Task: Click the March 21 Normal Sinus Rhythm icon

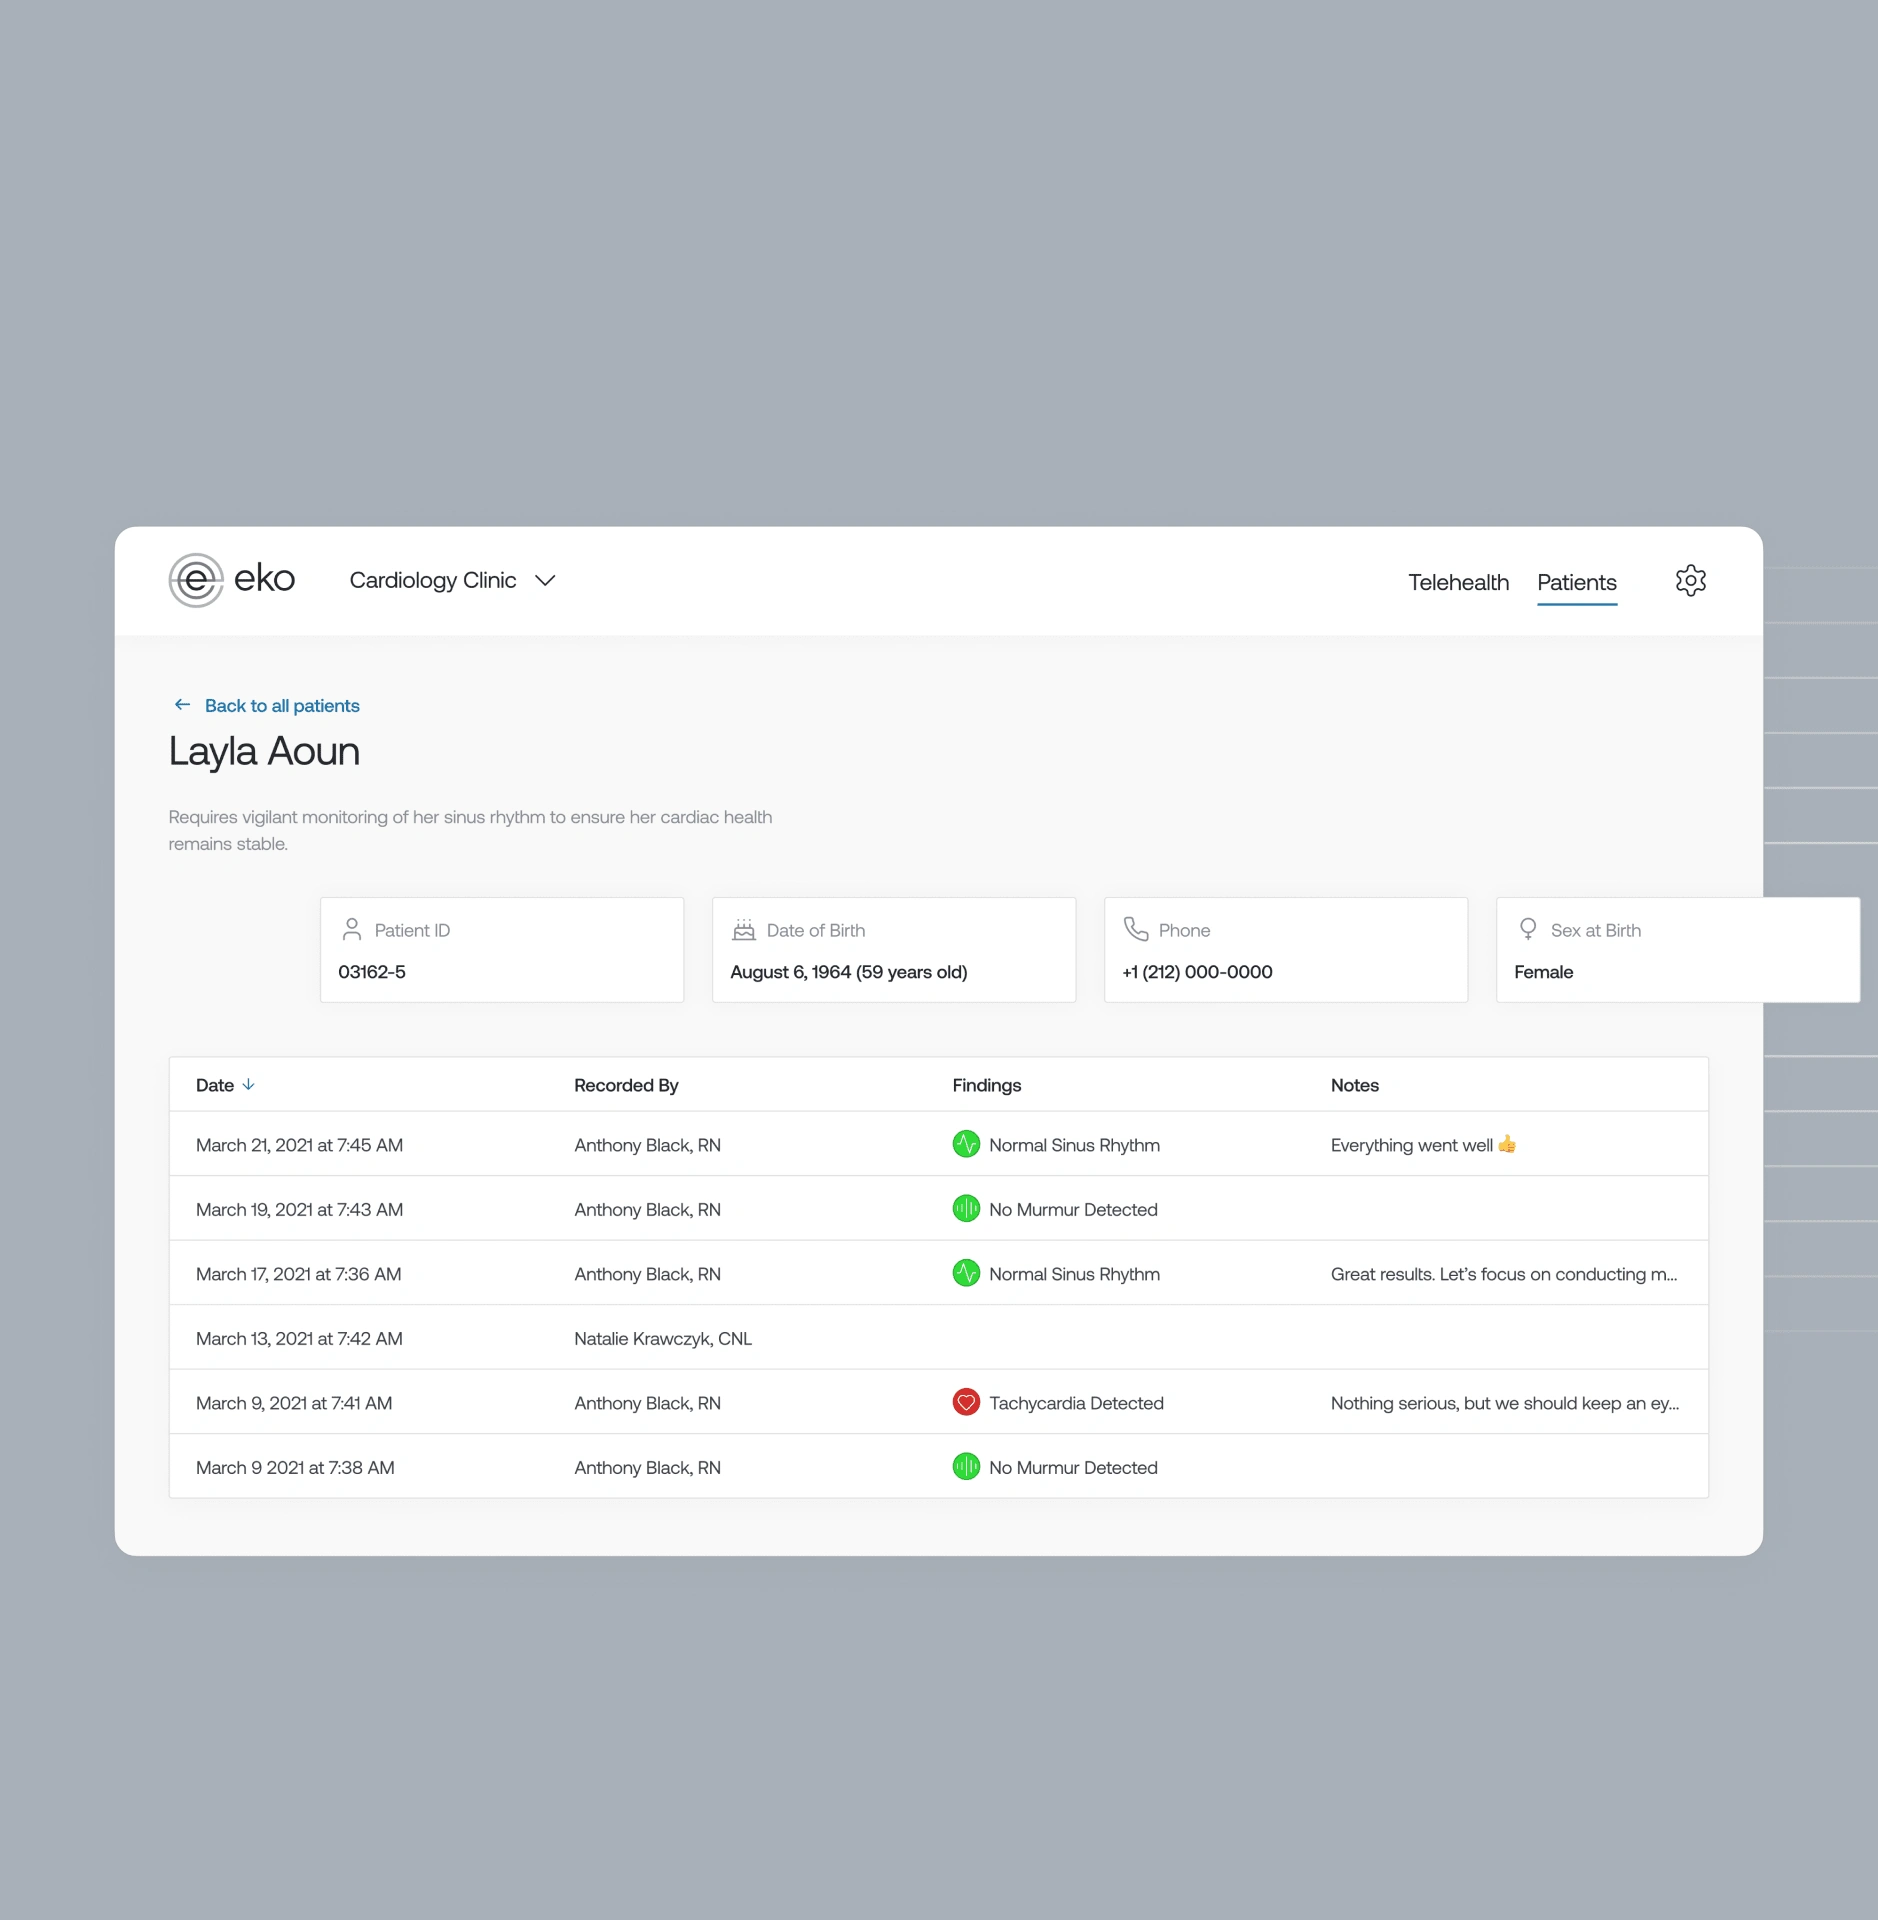Action: pyautogui.click(x=966, y=1144)
